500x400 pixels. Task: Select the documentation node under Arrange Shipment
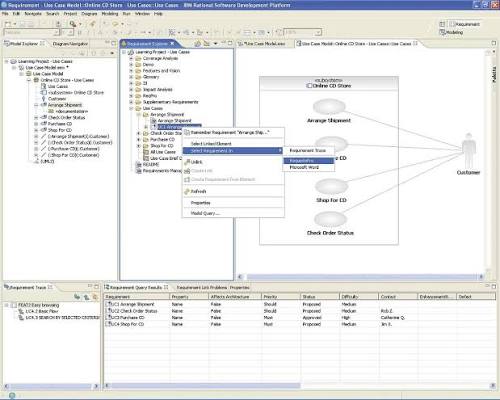pyautogui.click(x=71, y=111)
